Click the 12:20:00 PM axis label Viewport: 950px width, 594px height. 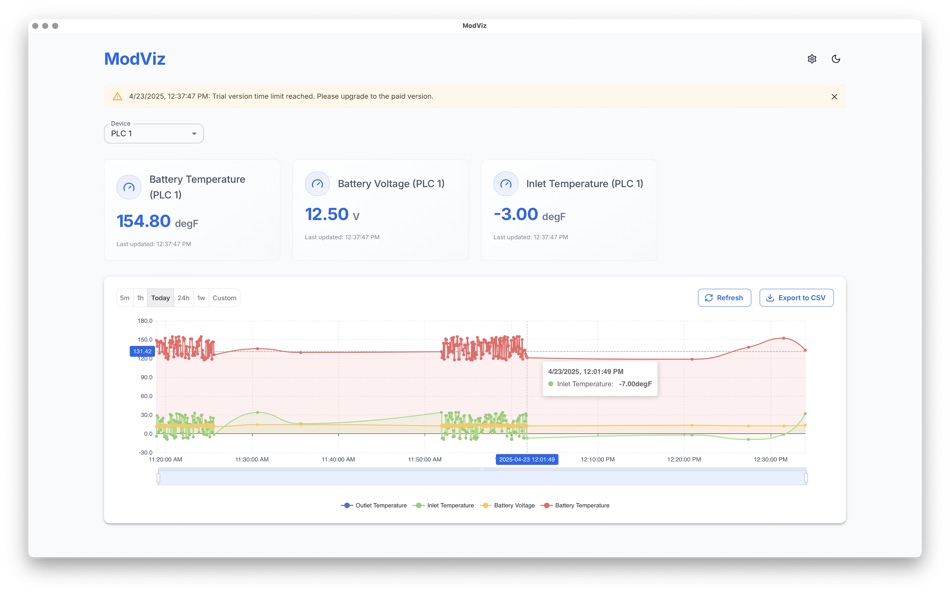pyautogui.click(x=684, y=459)
